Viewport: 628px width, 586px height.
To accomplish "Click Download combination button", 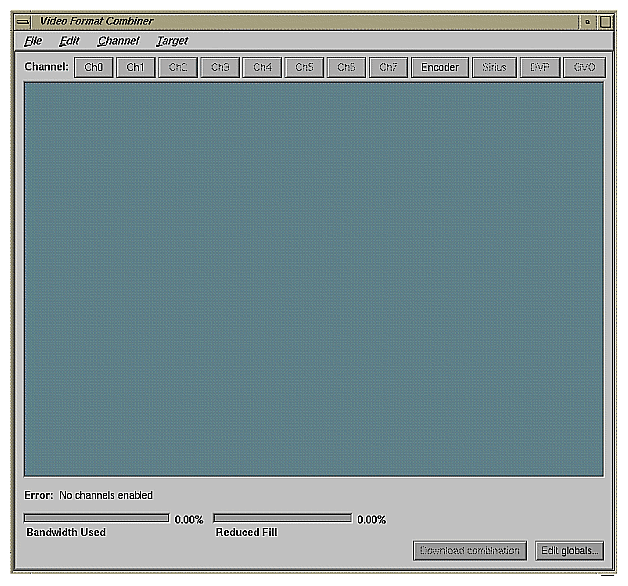I will (470, 551).
